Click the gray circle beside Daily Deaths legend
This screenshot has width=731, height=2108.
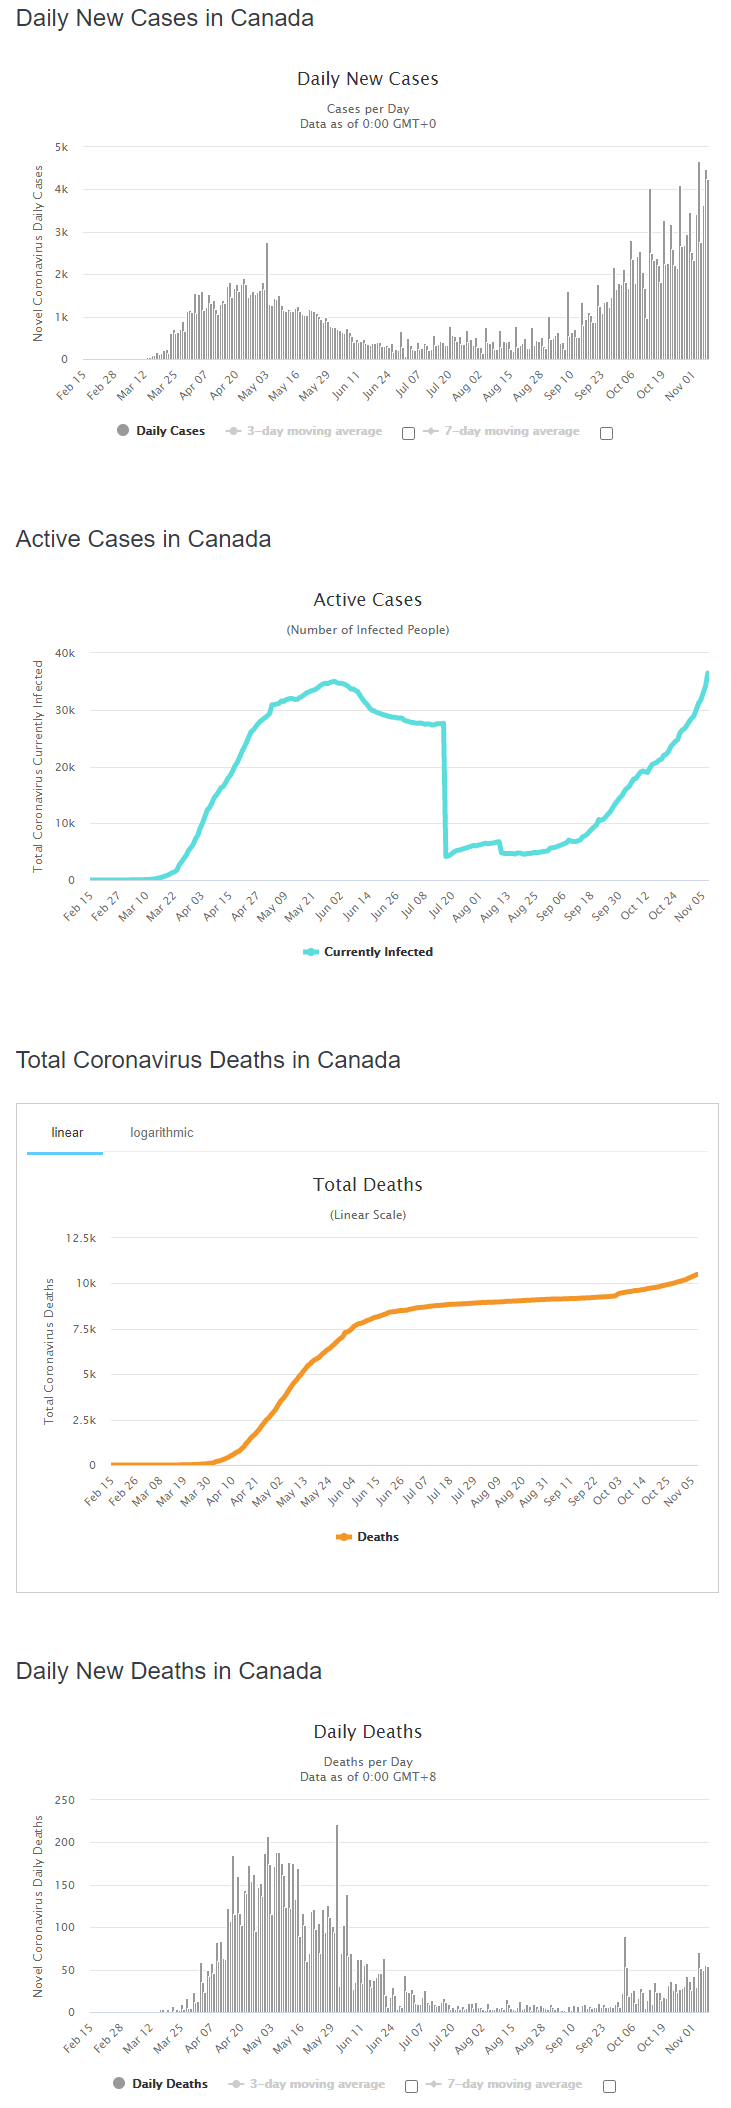pyautogui.click(x=119, y=2083)
